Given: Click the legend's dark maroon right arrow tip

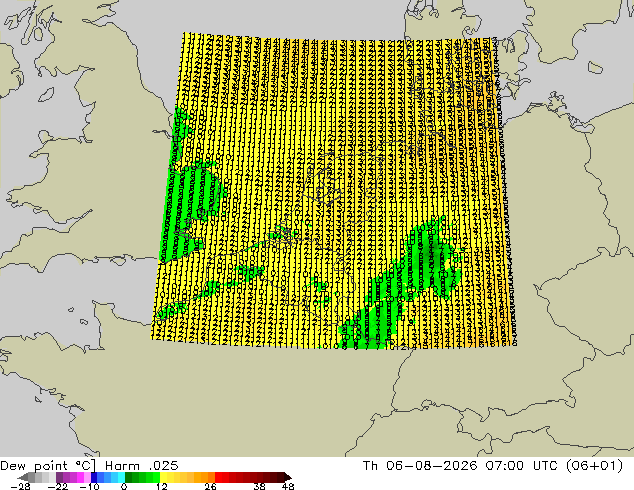Looking at the screenshot, I should click(288, 477).
